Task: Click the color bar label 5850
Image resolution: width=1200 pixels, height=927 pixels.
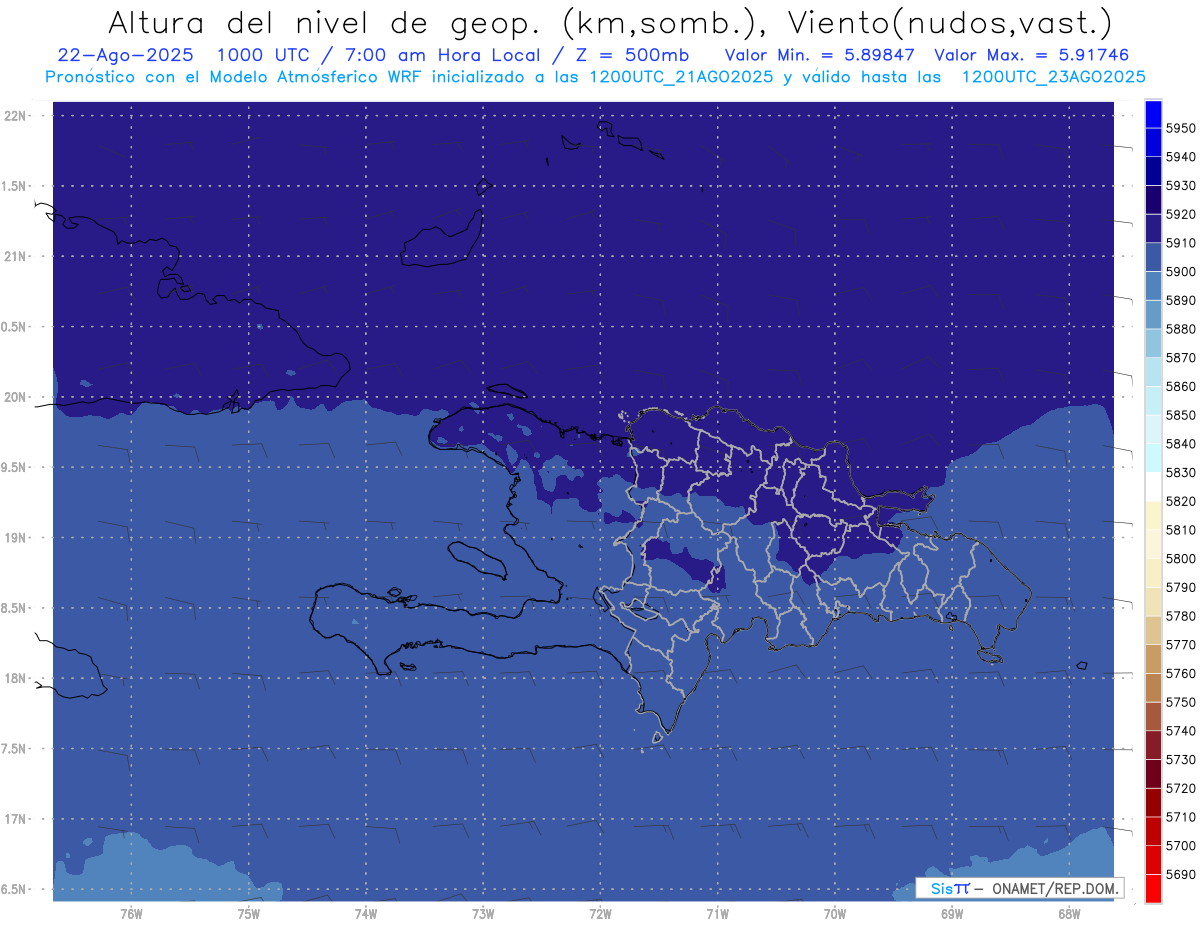Action: tap(1180, 415)
